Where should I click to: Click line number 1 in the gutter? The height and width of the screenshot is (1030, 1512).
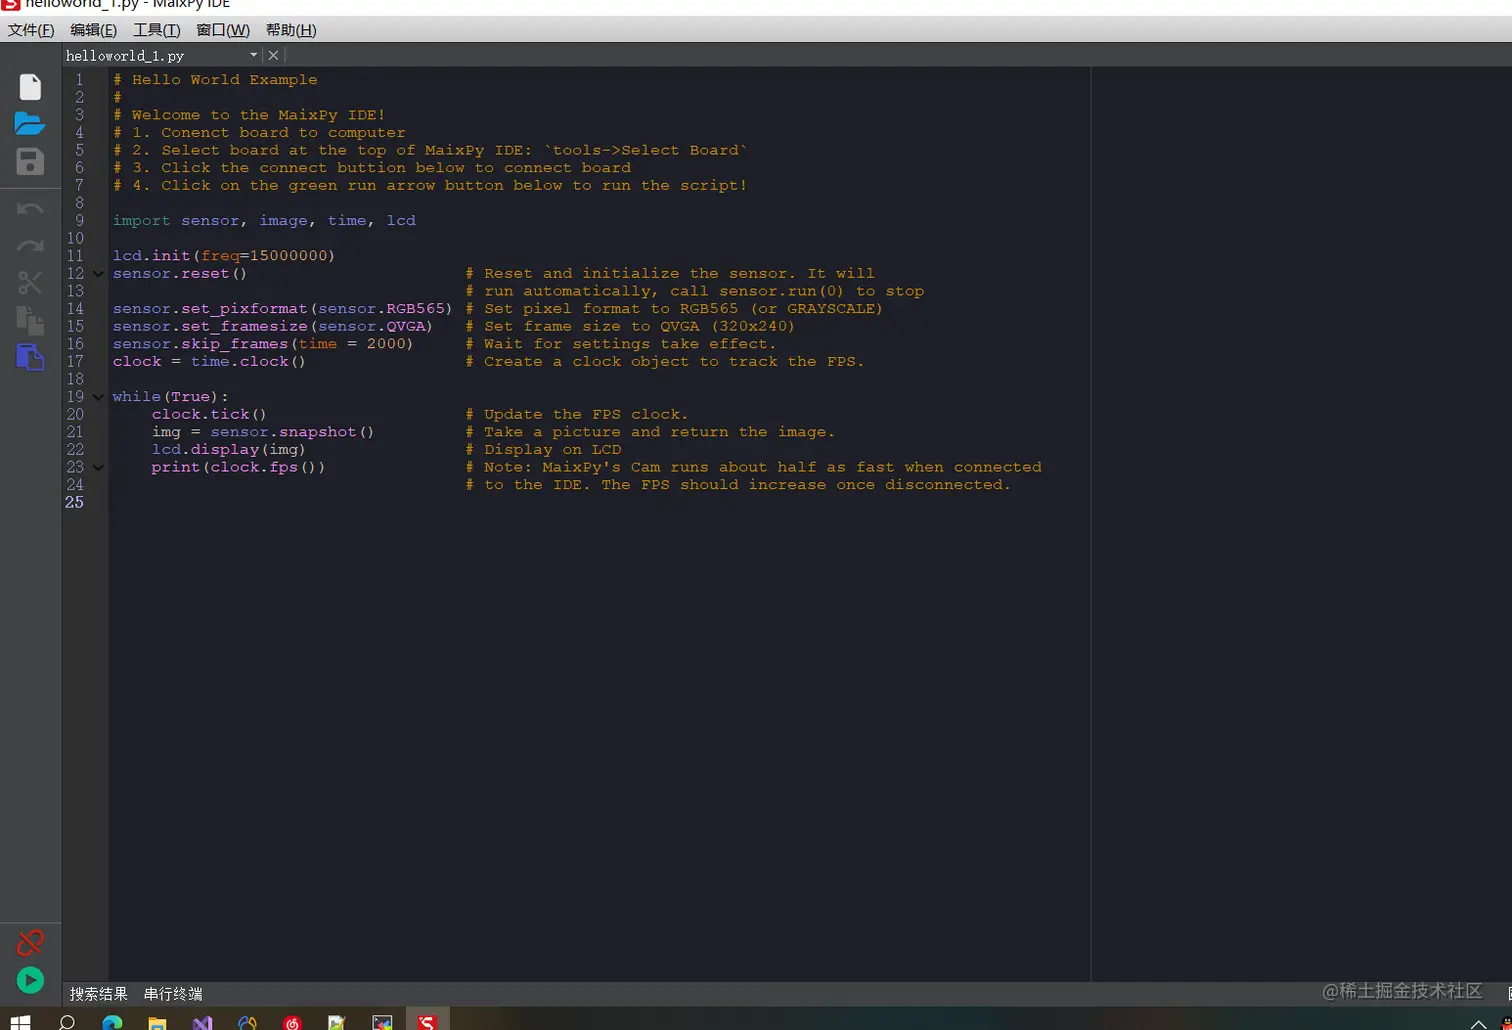tap(79, 80)
